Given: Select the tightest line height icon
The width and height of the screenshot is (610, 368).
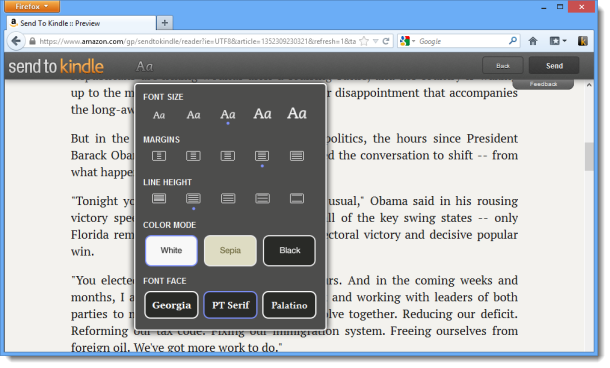Looking at the screenshot, I should (x=159, y=198).
